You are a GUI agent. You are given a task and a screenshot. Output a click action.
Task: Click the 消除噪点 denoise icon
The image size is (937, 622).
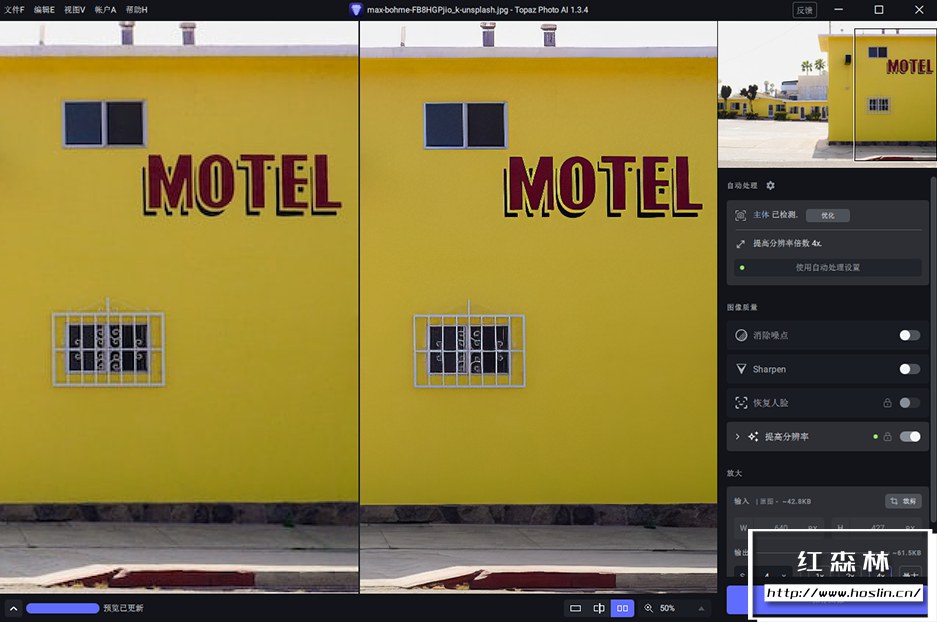[741, 335]
